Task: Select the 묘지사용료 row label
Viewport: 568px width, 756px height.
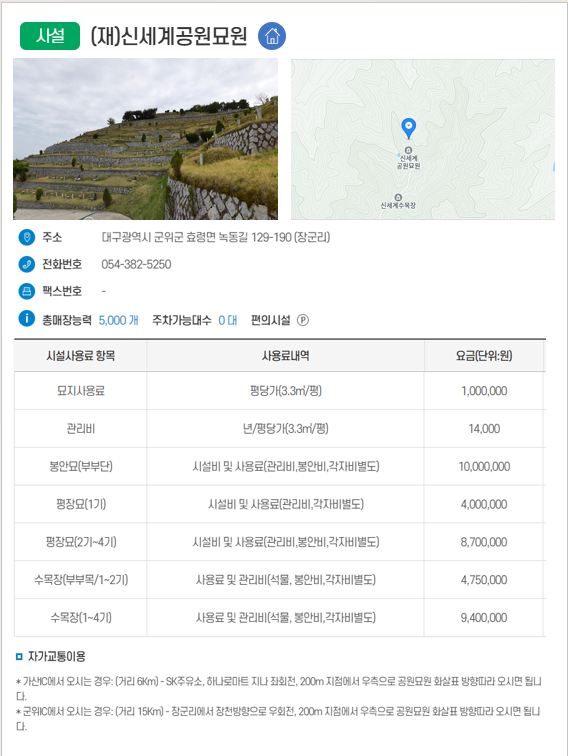Action: tap(81, 391)
